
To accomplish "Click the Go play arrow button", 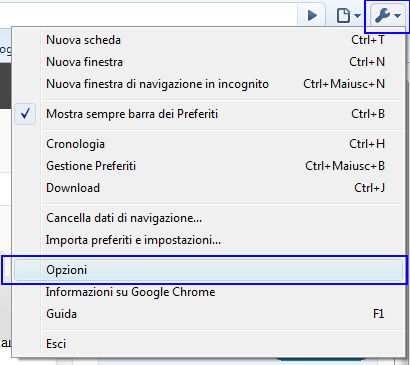I will (312, 15).
